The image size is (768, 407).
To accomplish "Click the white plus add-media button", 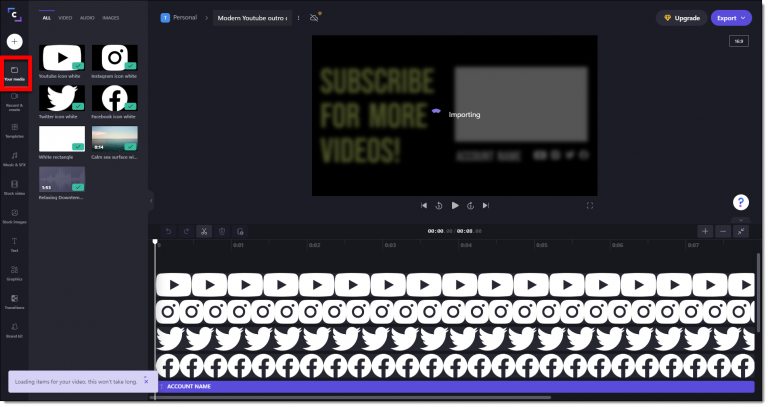I will [x=14, y=42].
